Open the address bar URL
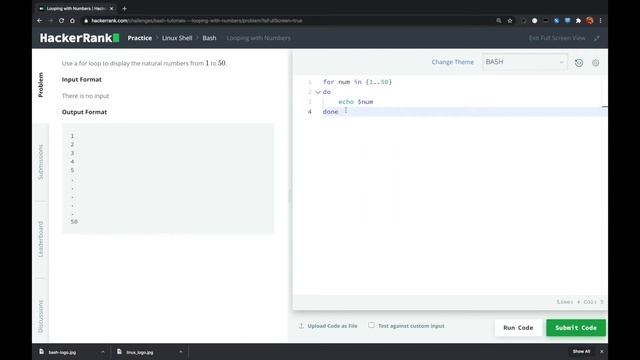This screenshot has width=640, height=360. (x=197, y=20)
